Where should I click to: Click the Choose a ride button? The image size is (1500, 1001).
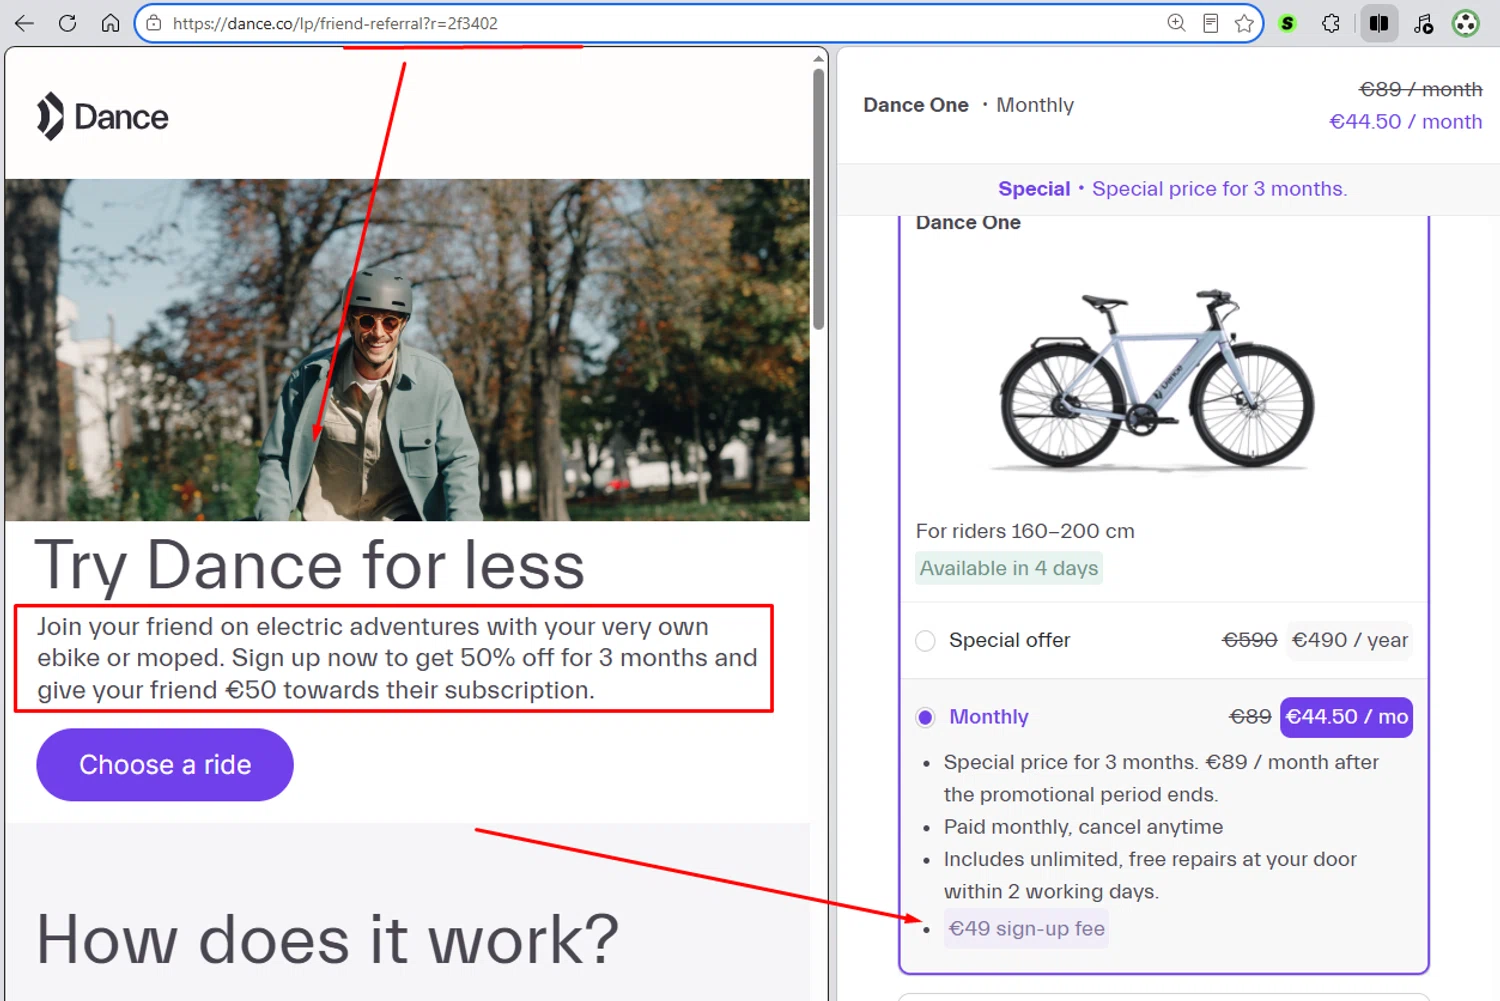tap(165, 765)
